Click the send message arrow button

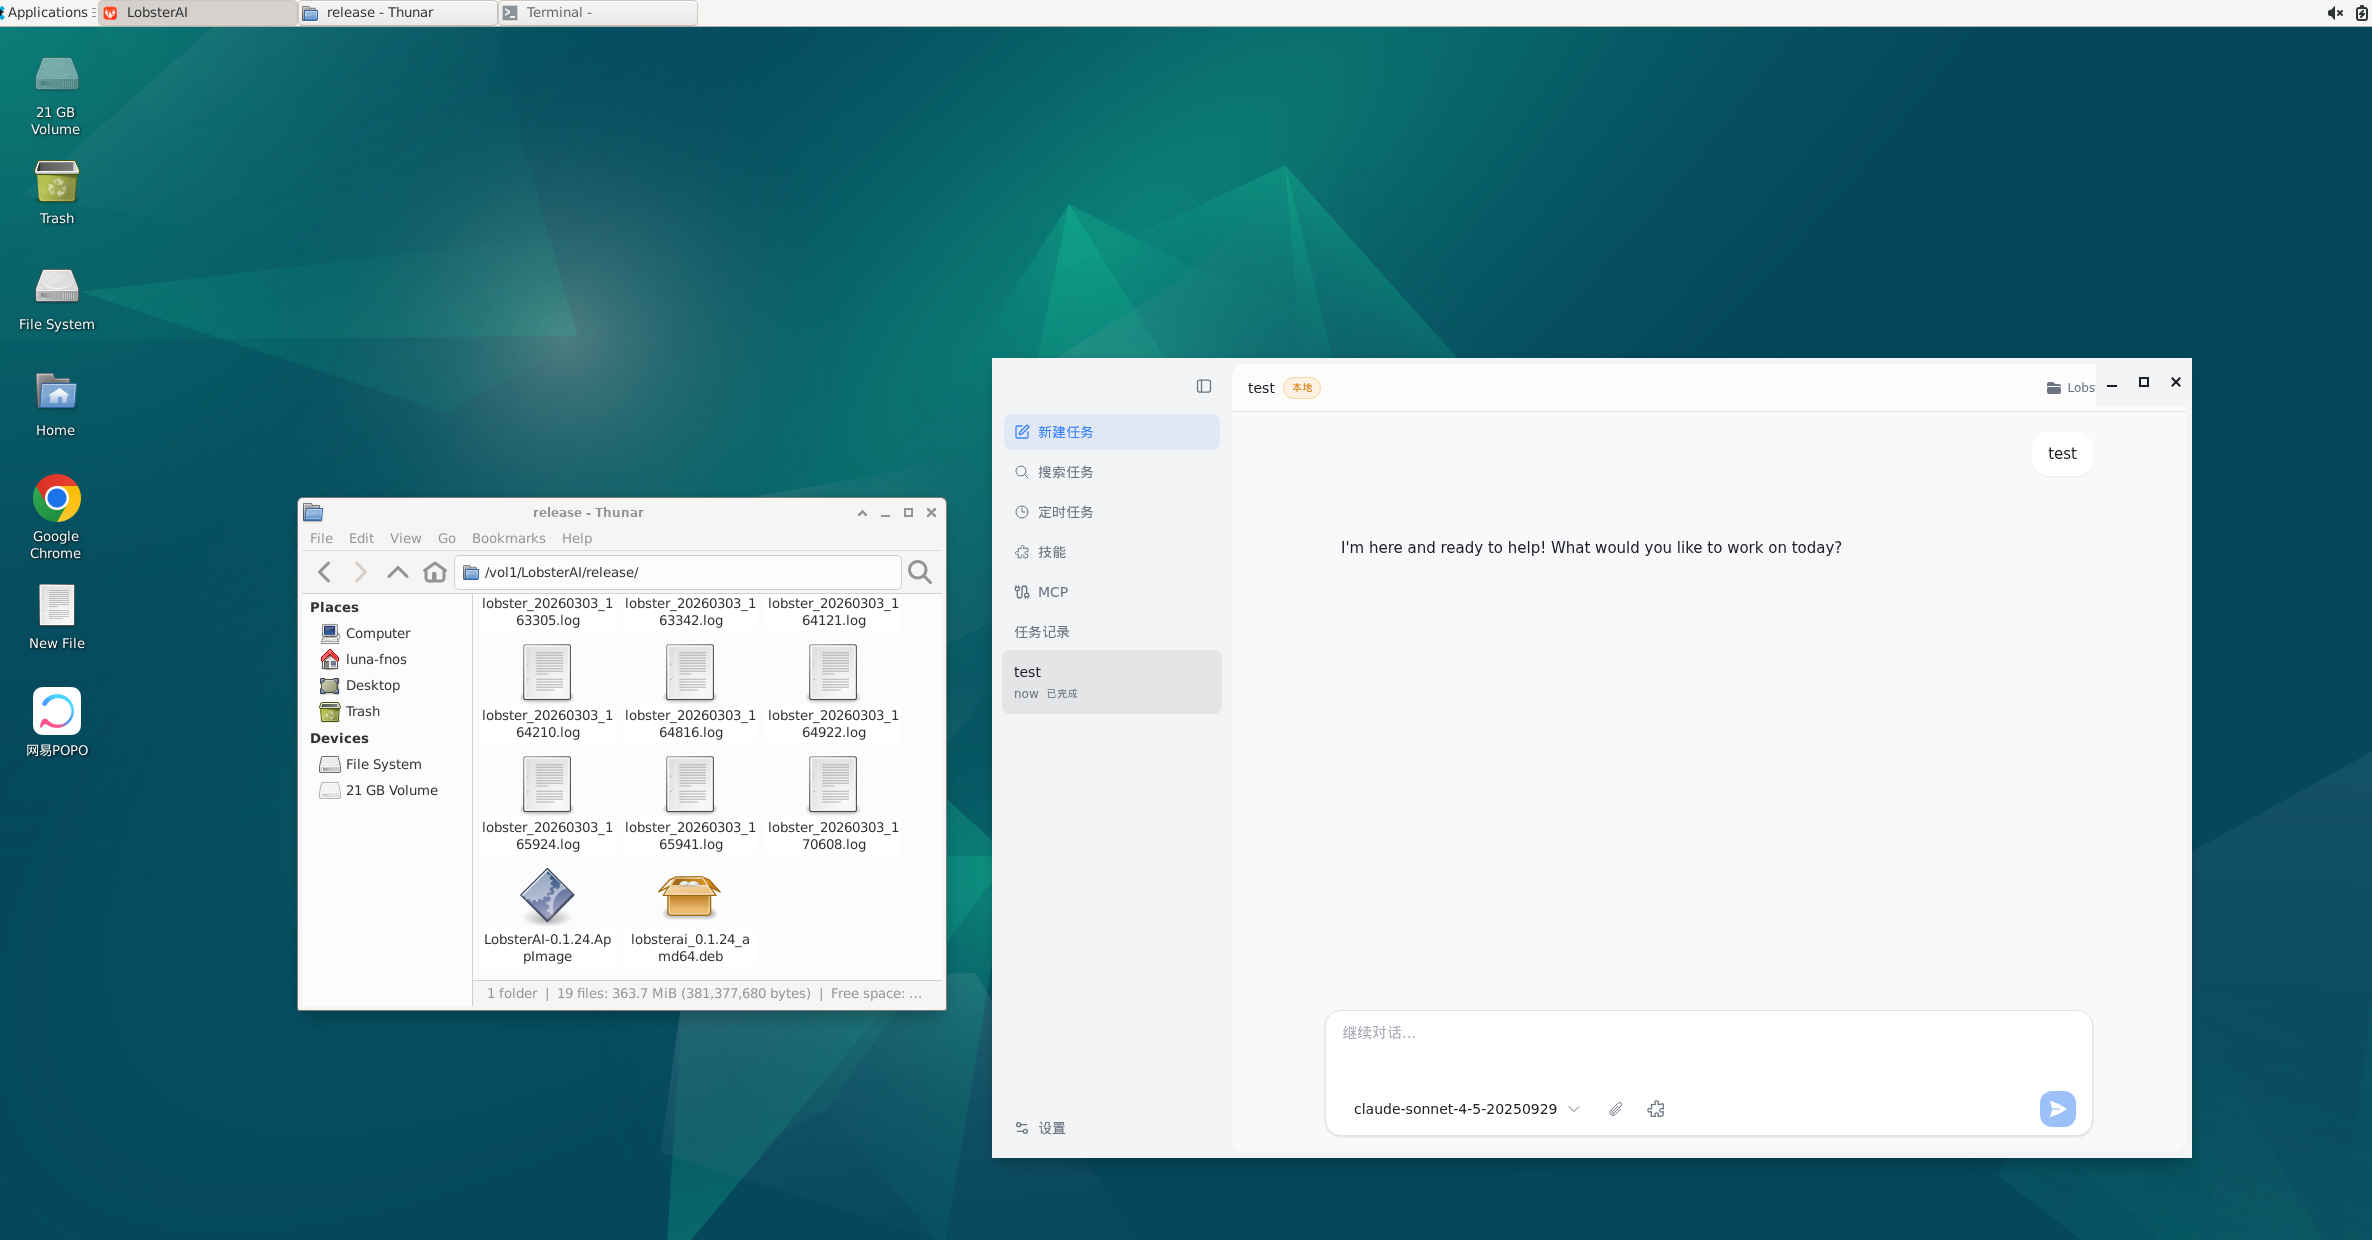(2057, 1108)
